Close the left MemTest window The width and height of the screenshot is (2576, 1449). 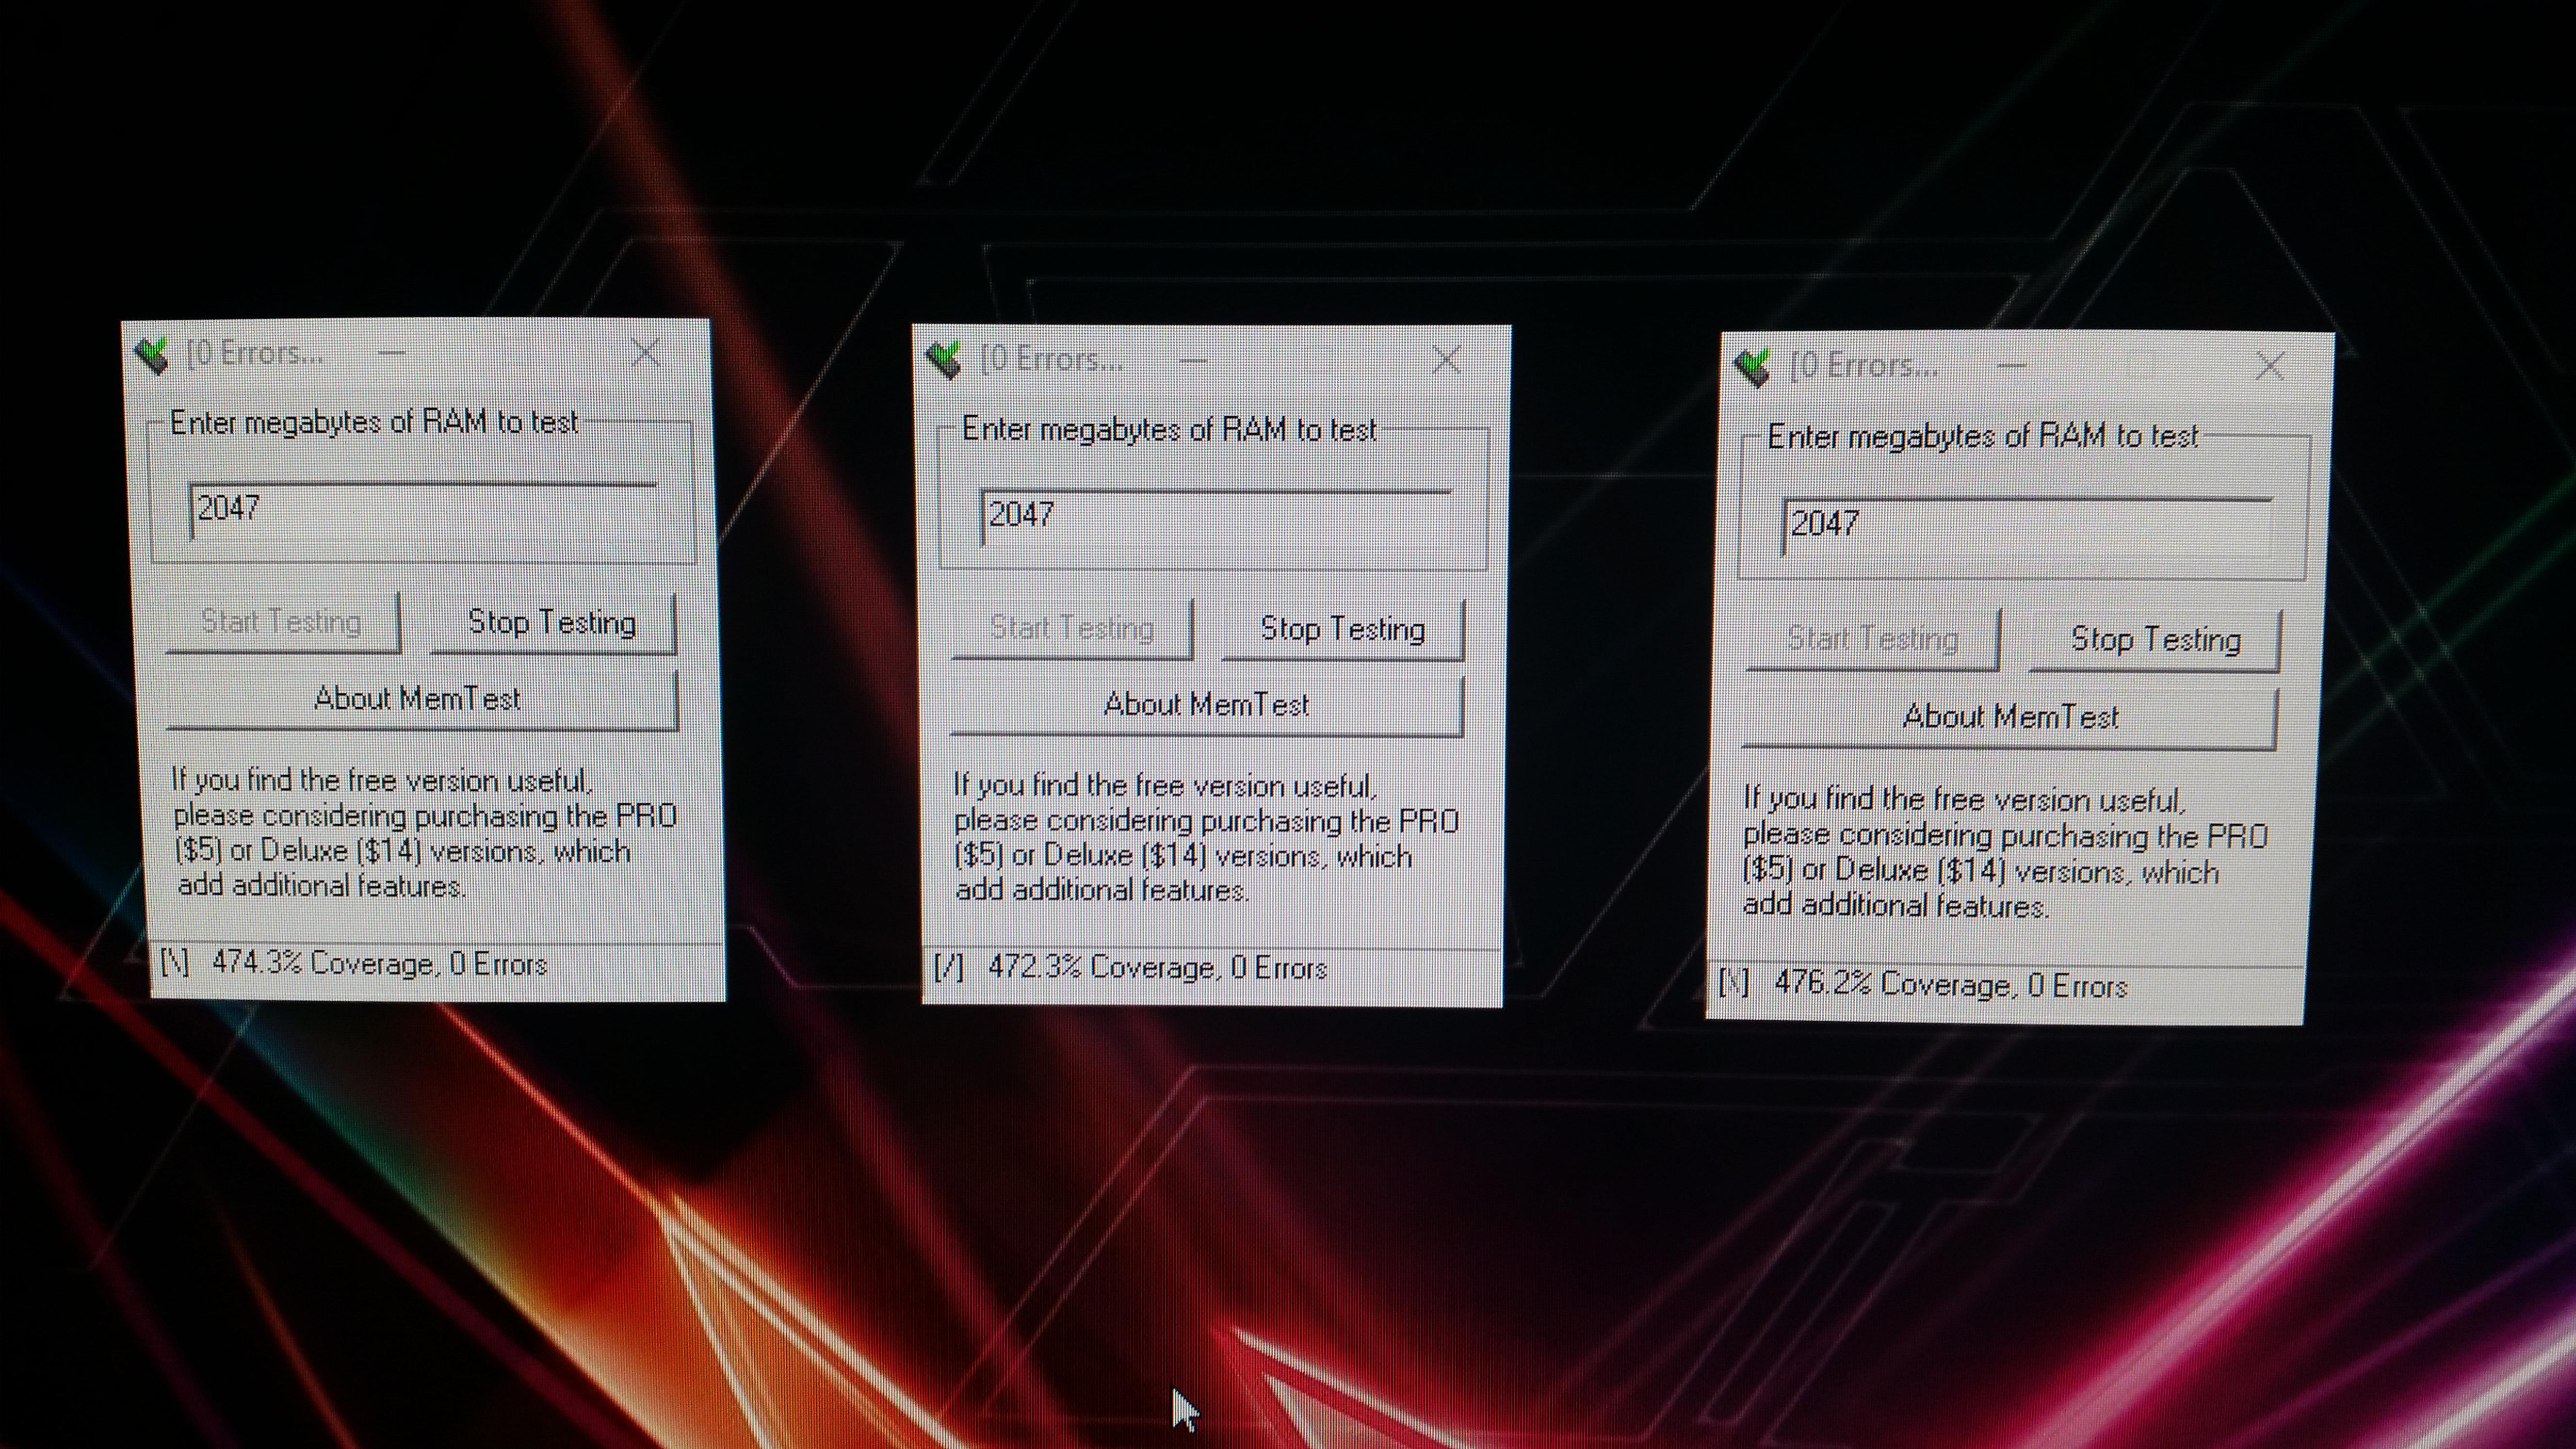tap(646, 353)
